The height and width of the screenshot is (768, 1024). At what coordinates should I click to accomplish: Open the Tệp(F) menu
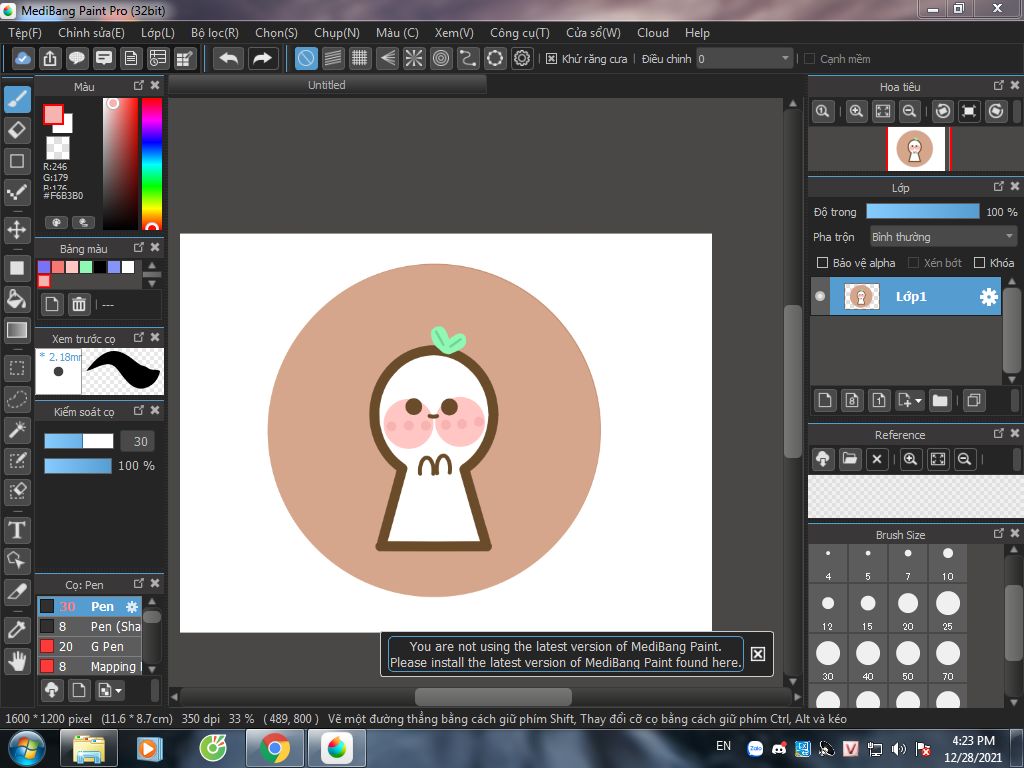point(25,33)
